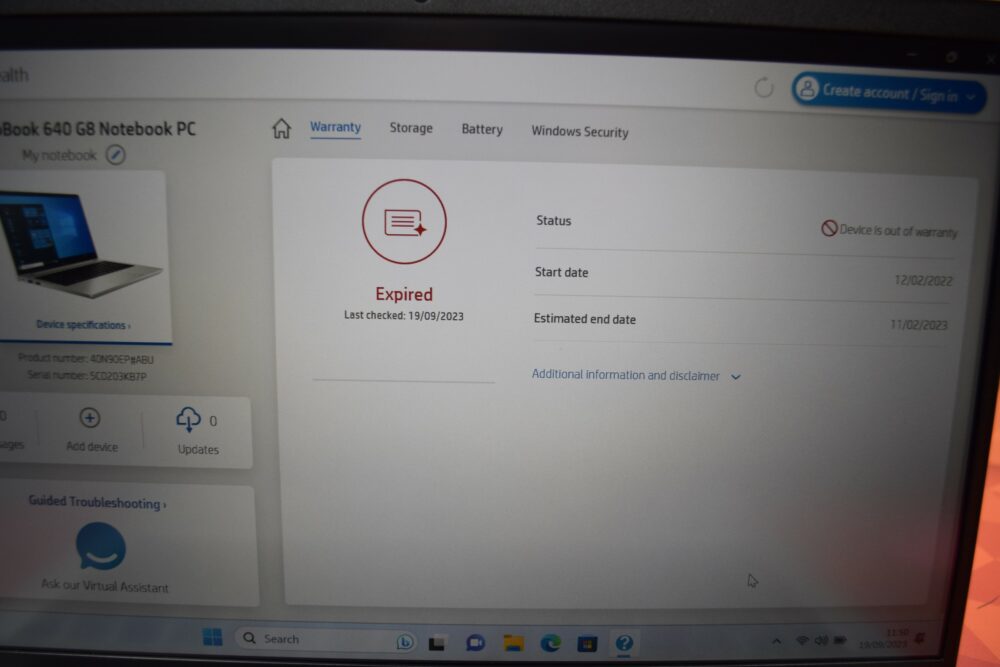Click the refresh icon near sign in
Viewport: 1000px width, 667px height.
763,87
